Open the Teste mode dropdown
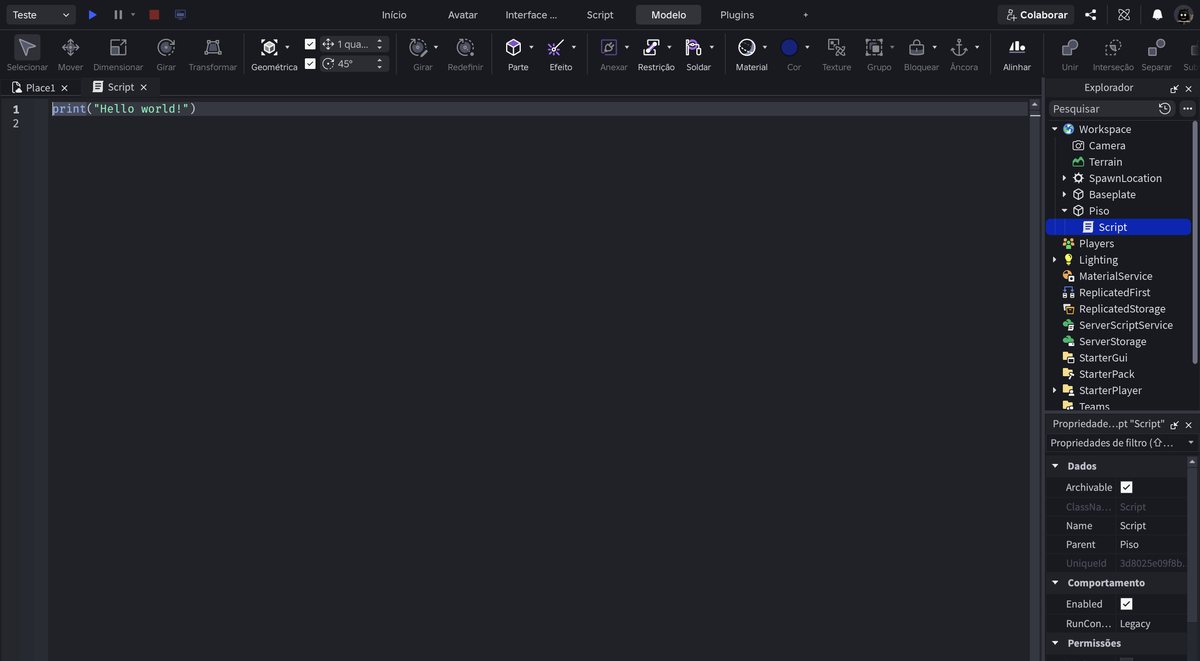 coord(39,15)
